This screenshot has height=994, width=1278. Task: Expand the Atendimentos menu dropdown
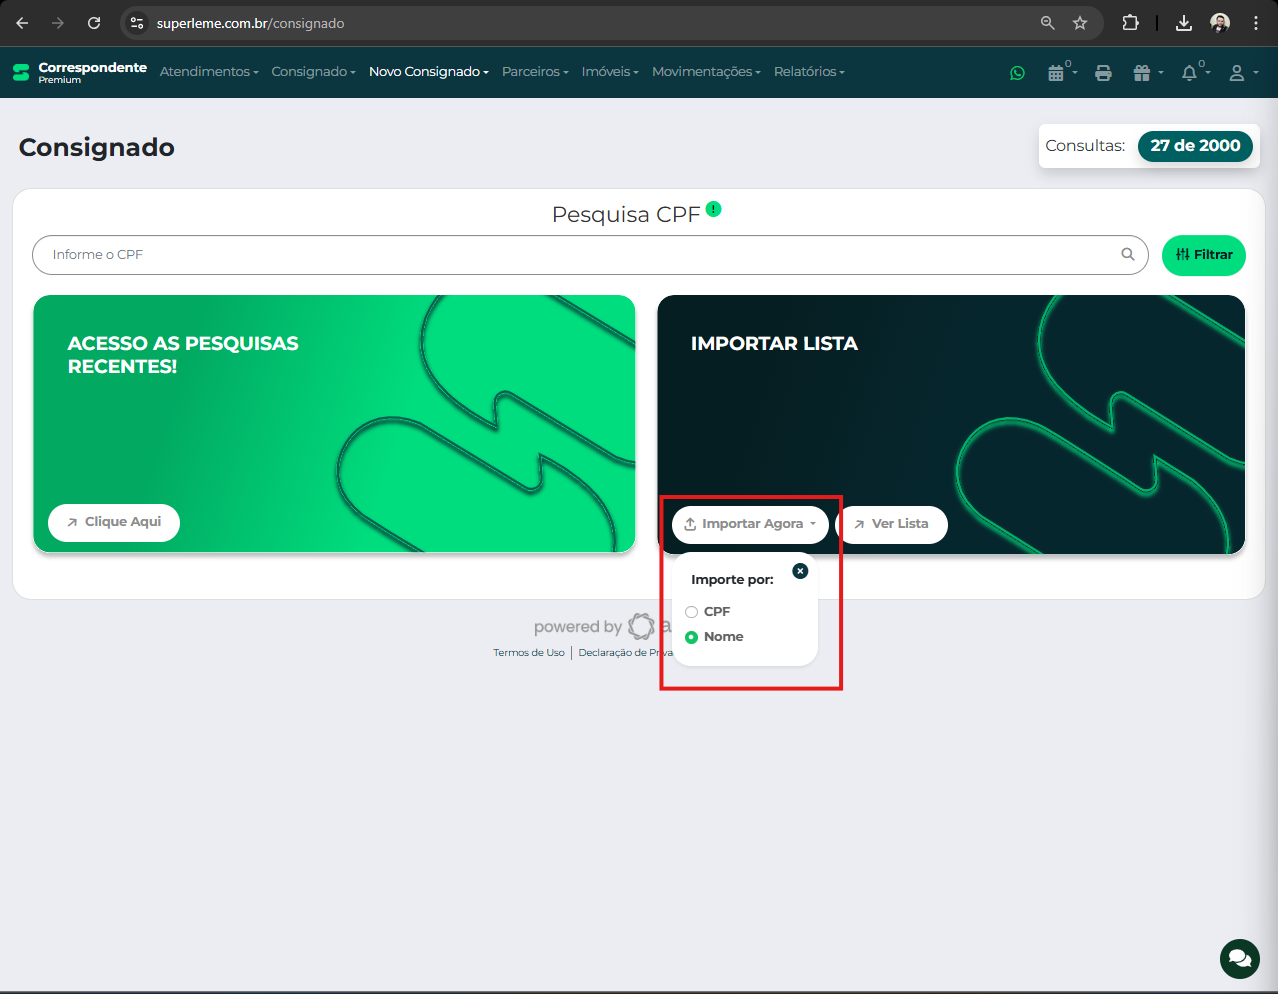(x=209, y=72)
